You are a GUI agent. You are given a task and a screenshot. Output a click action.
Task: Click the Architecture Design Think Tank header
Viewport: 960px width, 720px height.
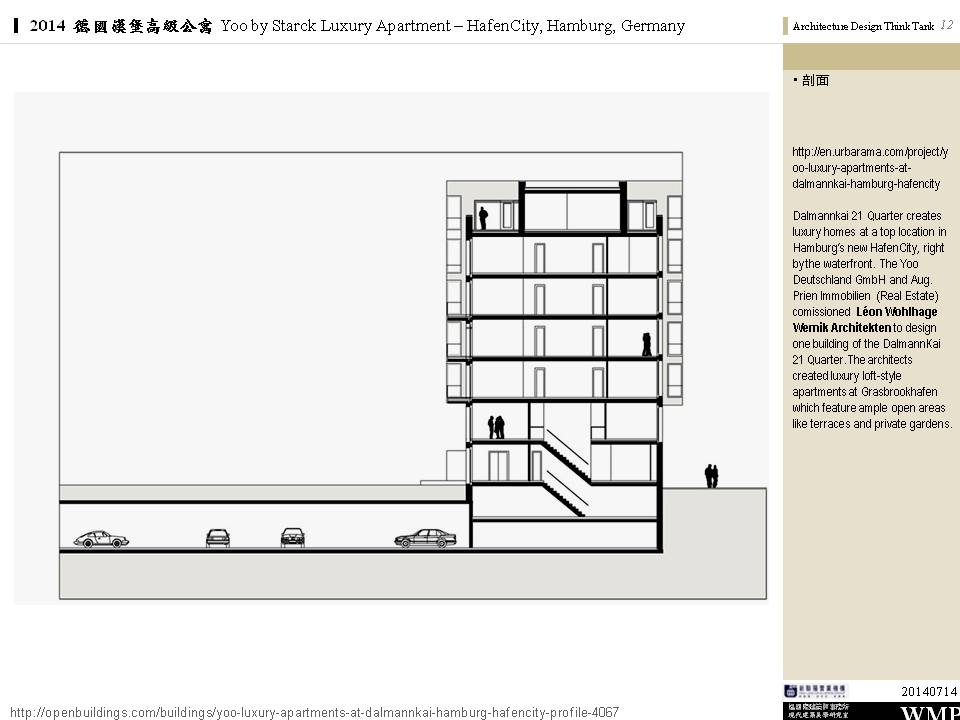pos(862,27)
